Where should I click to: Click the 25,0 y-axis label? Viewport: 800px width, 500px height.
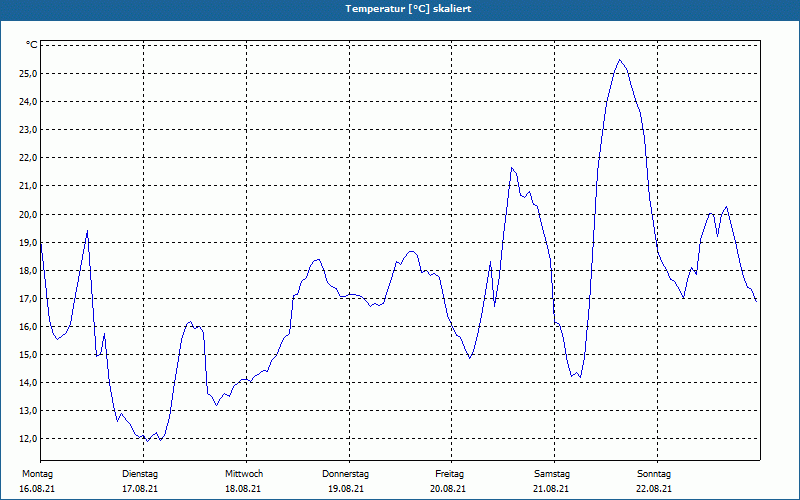point(29,73)
